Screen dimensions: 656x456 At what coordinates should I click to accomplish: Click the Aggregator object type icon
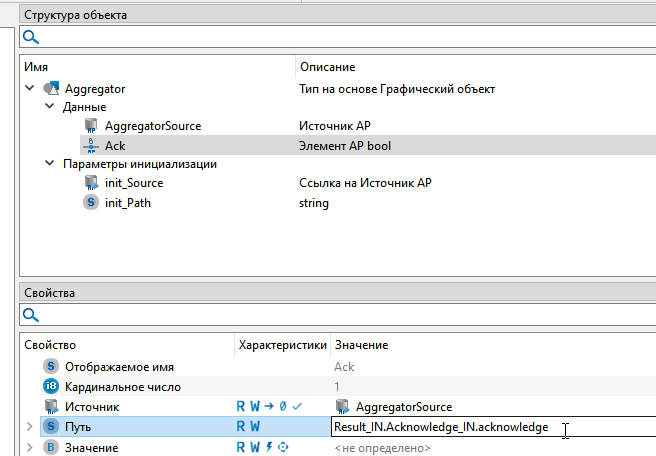coord(51,89)
